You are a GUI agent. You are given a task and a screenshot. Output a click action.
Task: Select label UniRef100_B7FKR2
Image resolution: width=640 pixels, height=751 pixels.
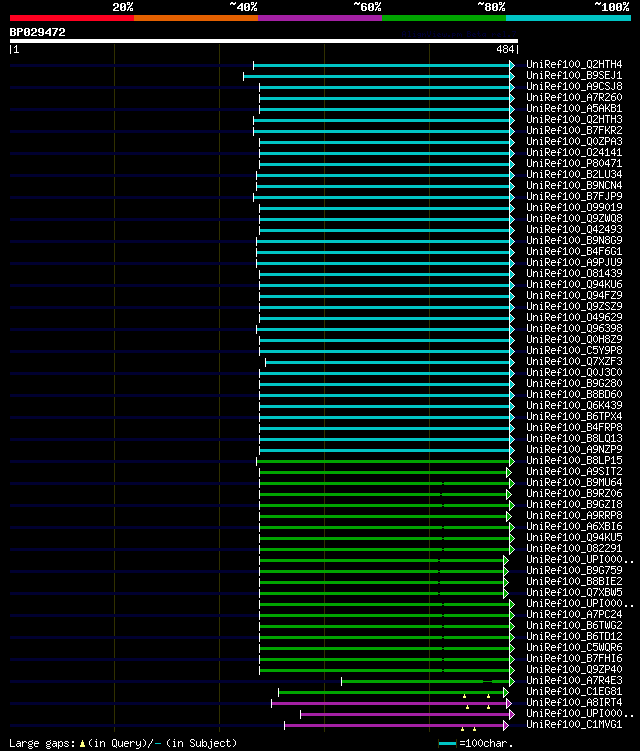click(574, 130)
